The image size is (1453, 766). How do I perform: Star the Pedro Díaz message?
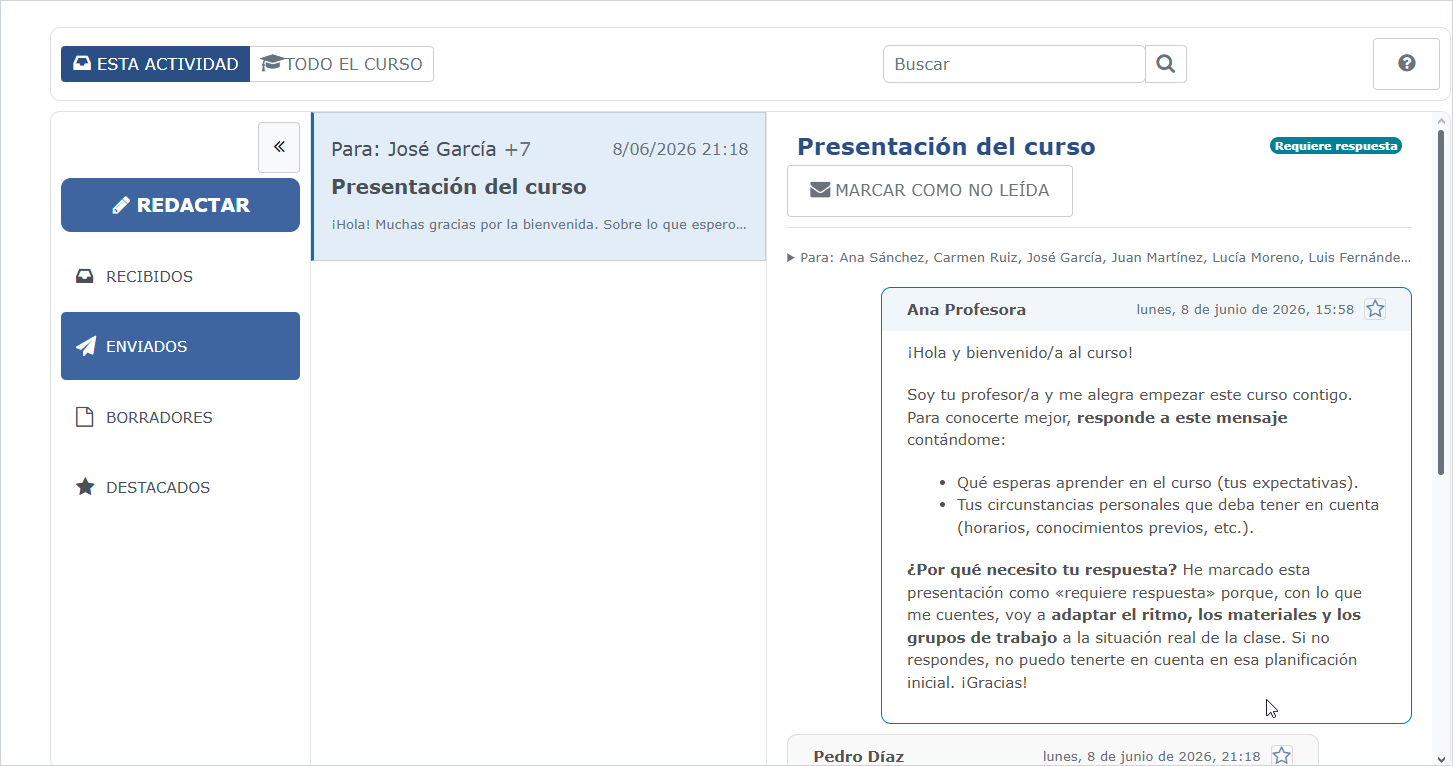click(x=1282, y=756)
